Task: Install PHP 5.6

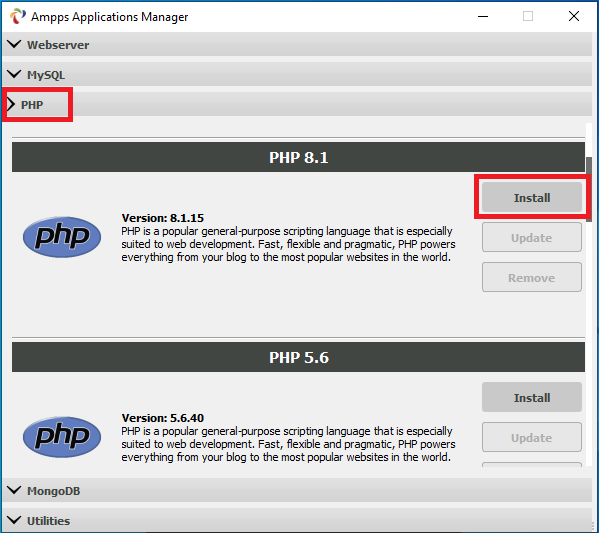Action: coord(531,397)
